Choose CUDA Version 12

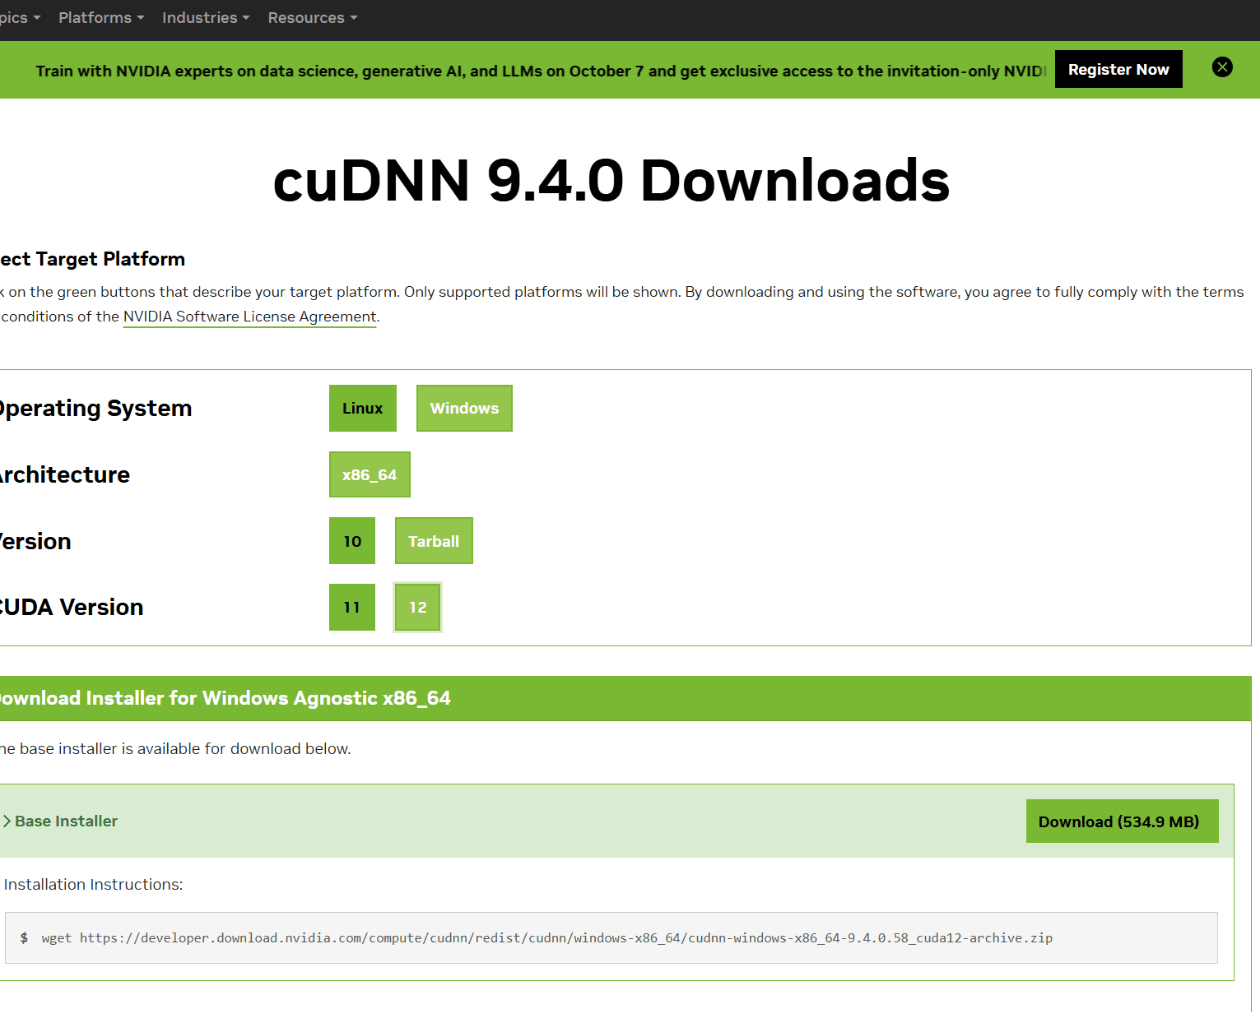point(418,607)
